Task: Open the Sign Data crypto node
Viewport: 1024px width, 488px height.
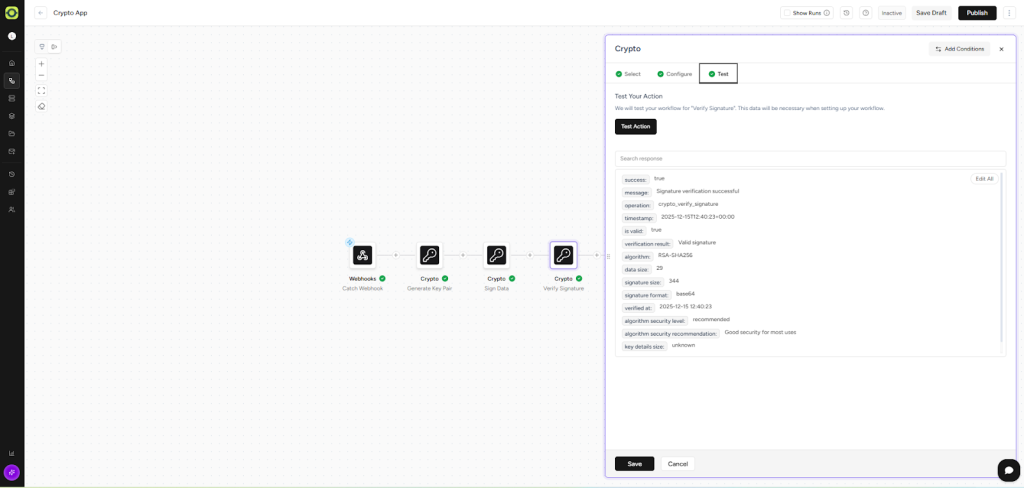Action: (x=496, y=255)
